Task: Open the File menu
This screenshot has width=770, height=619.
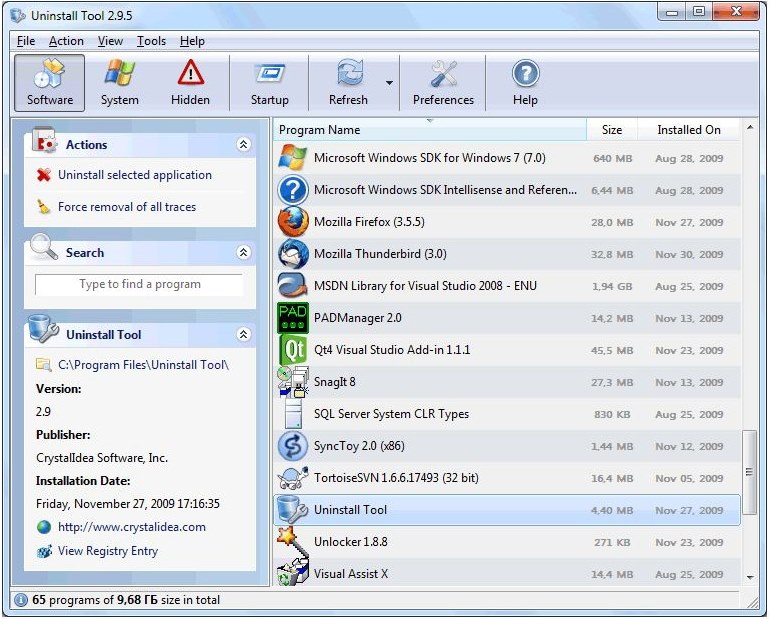Action: click(x=26, y=41)
